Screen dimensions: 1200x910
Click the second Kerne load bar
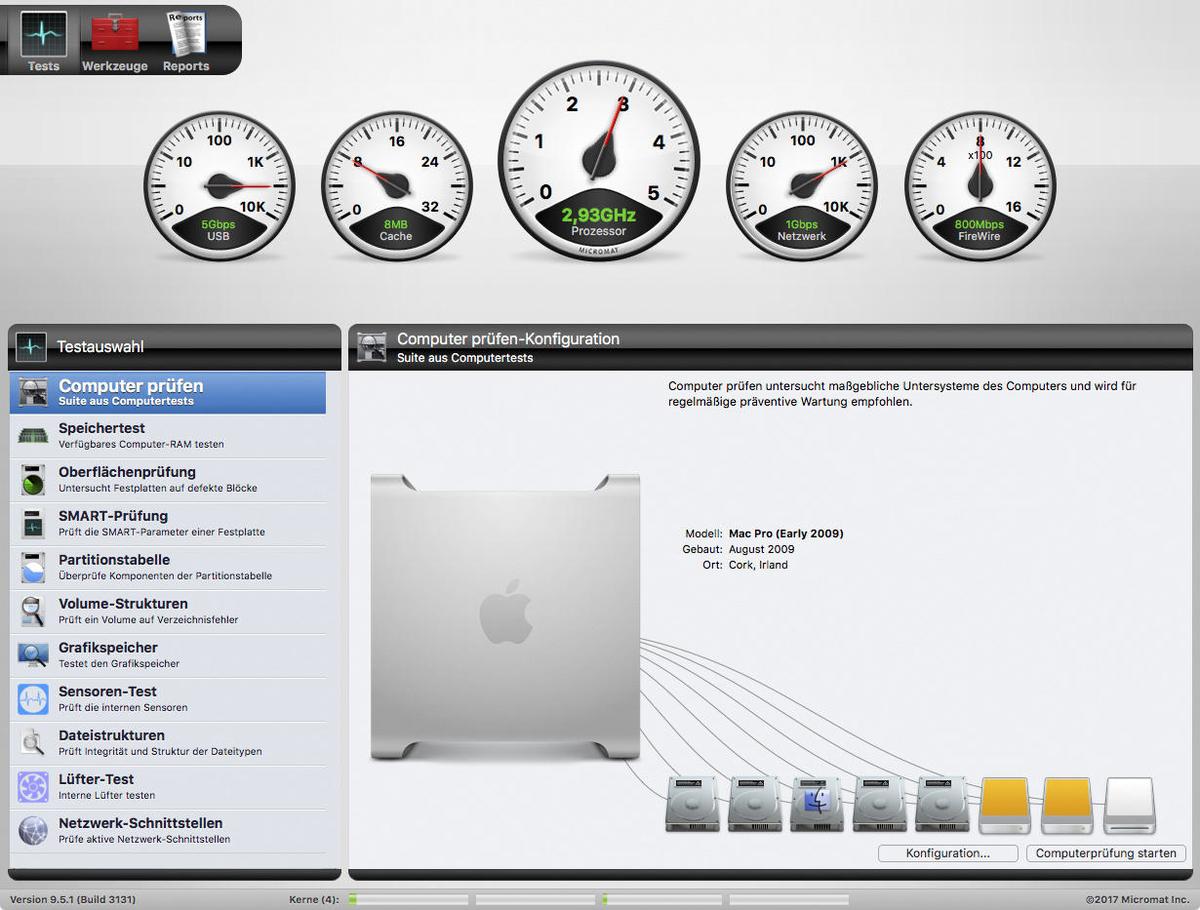(x=535, y=900)
